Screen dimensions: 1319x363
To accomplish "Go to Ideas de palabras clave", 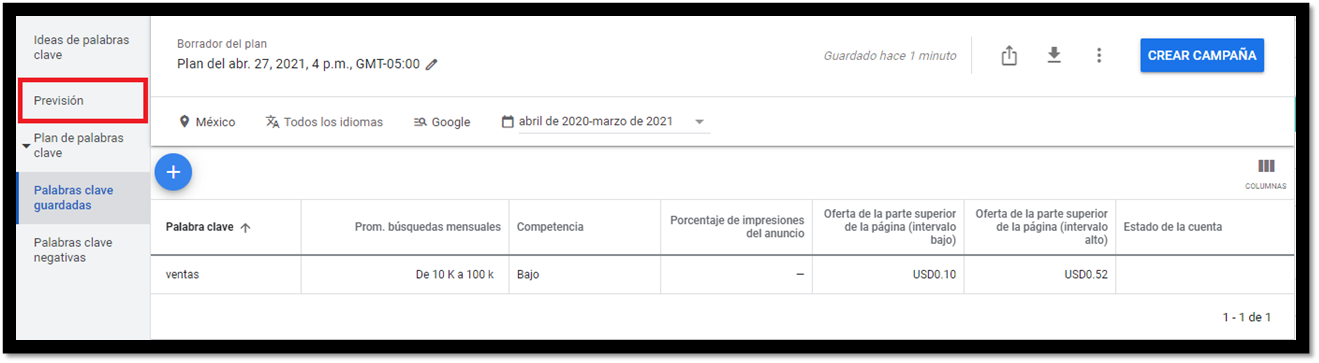I will pos(81,47).
